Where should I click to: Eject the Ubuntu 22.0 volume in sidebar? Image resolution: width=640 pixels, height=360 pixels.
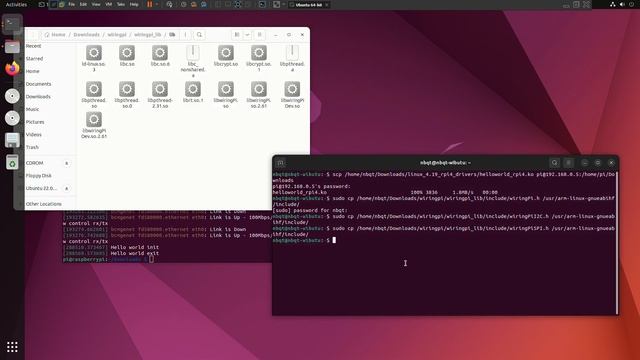coord(67,189)
